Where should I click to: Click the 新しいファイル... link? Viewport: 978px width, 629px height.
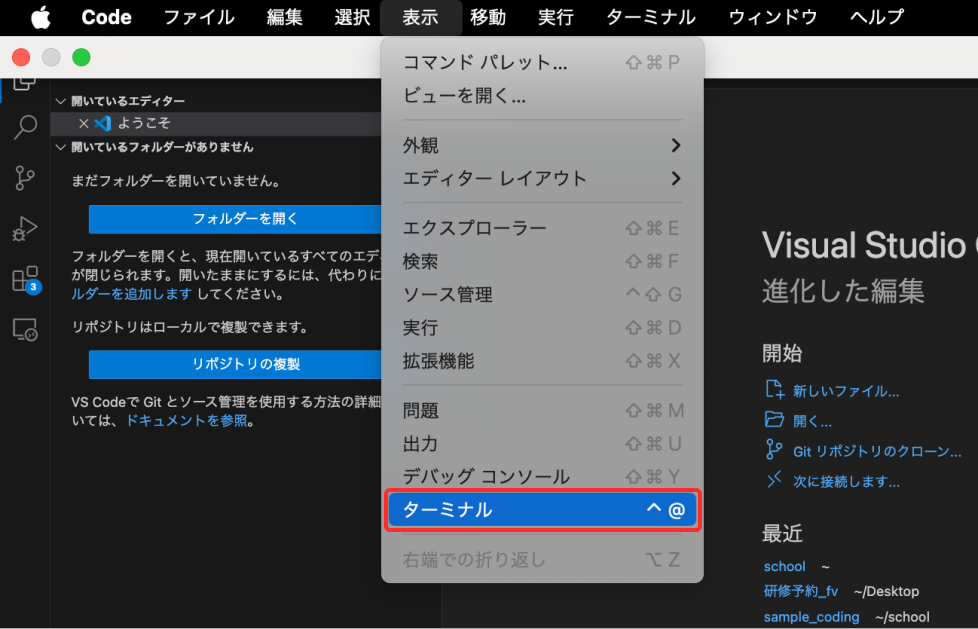pyautogui.click(x=846, y=391)
